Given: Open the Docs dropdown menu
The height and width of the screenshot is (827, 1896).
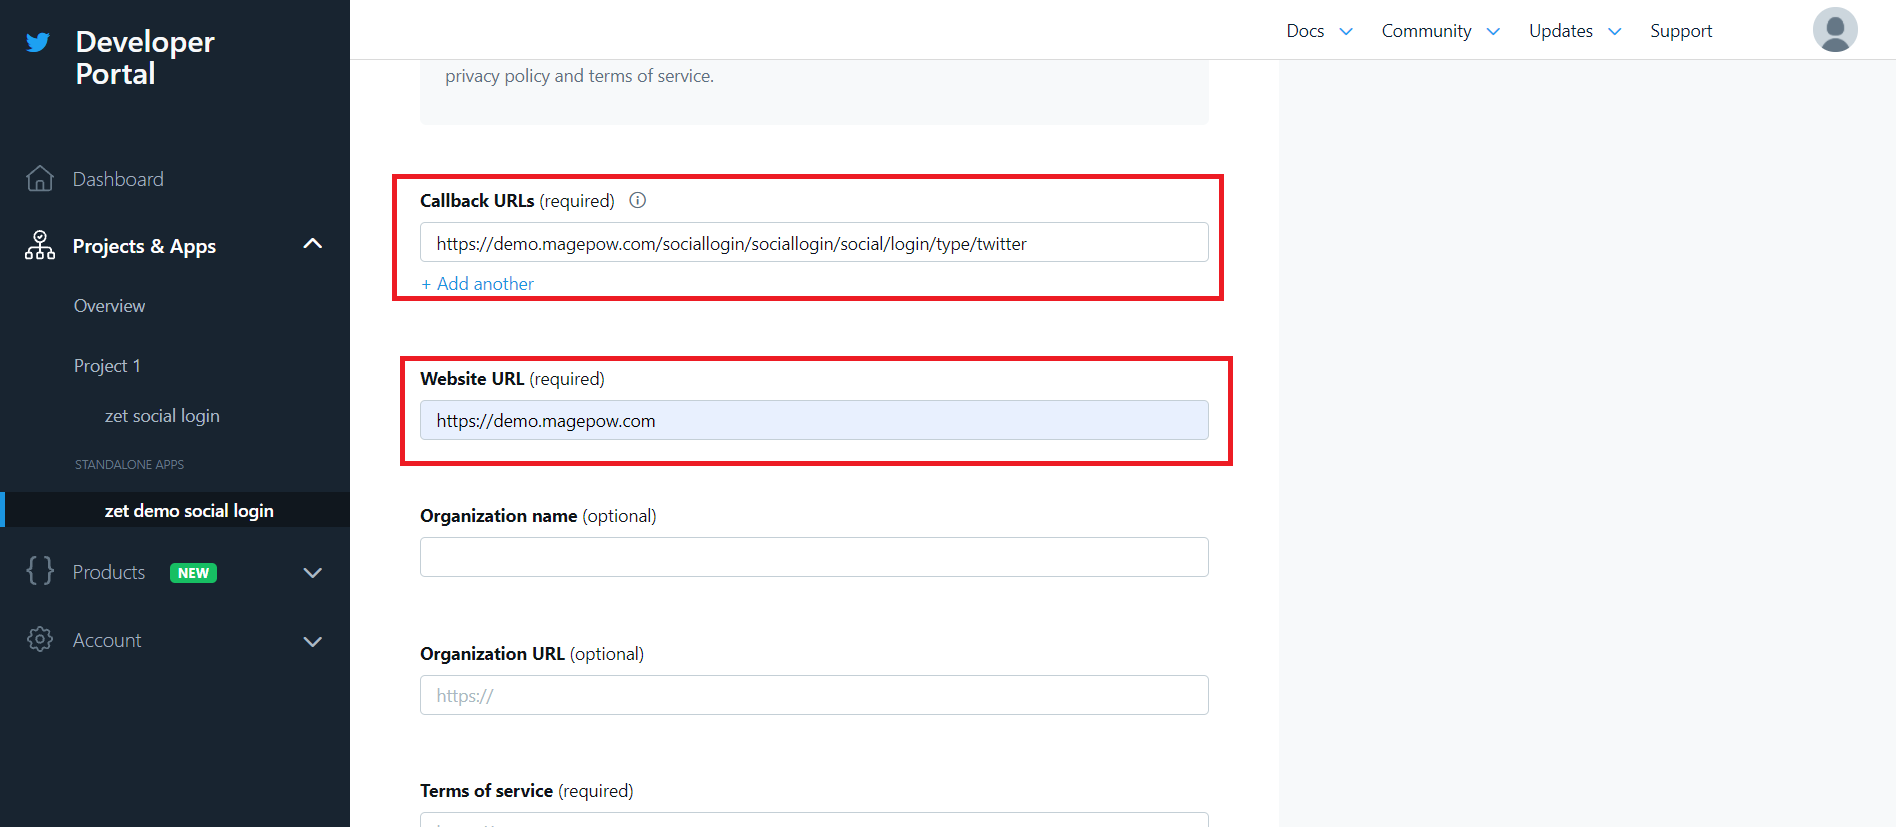Looking at the screenshot, I should click(1319, 31).
